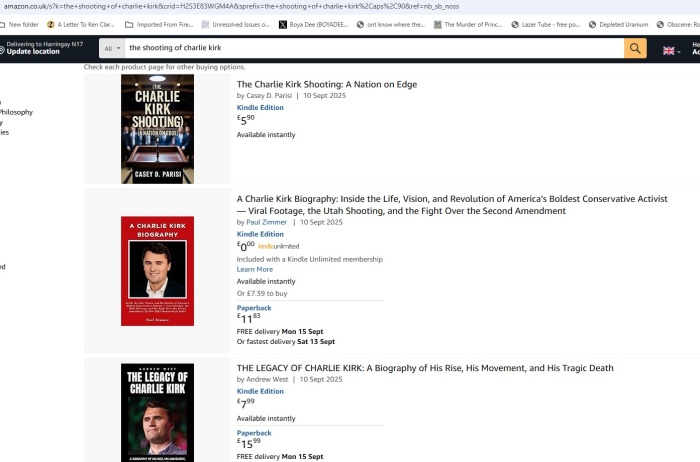Open the New folder bookmark
700x462 pixels.
coord(19,25)
